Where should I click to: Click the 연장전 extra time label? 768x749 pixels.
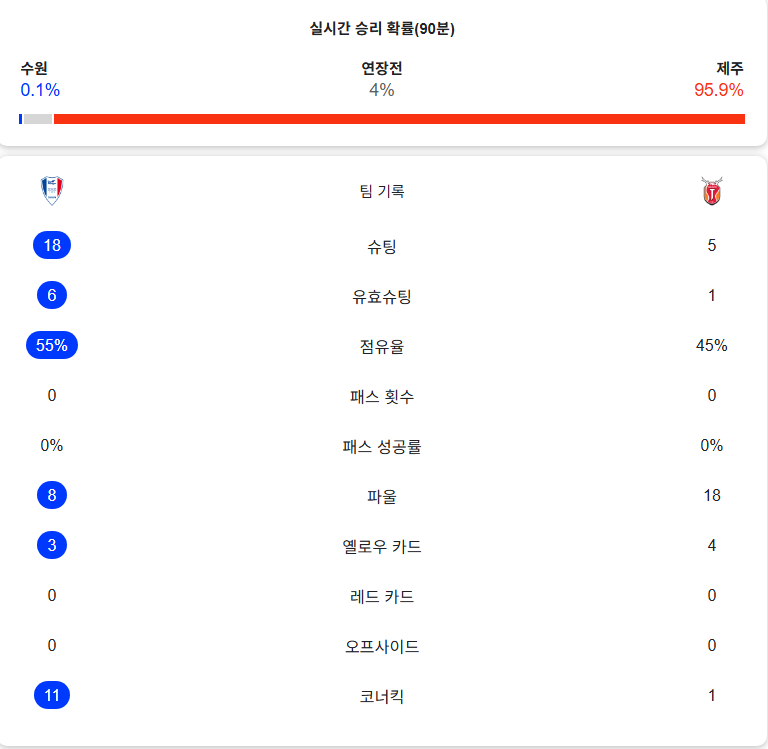pyautogui.click(x=382, y=68)
